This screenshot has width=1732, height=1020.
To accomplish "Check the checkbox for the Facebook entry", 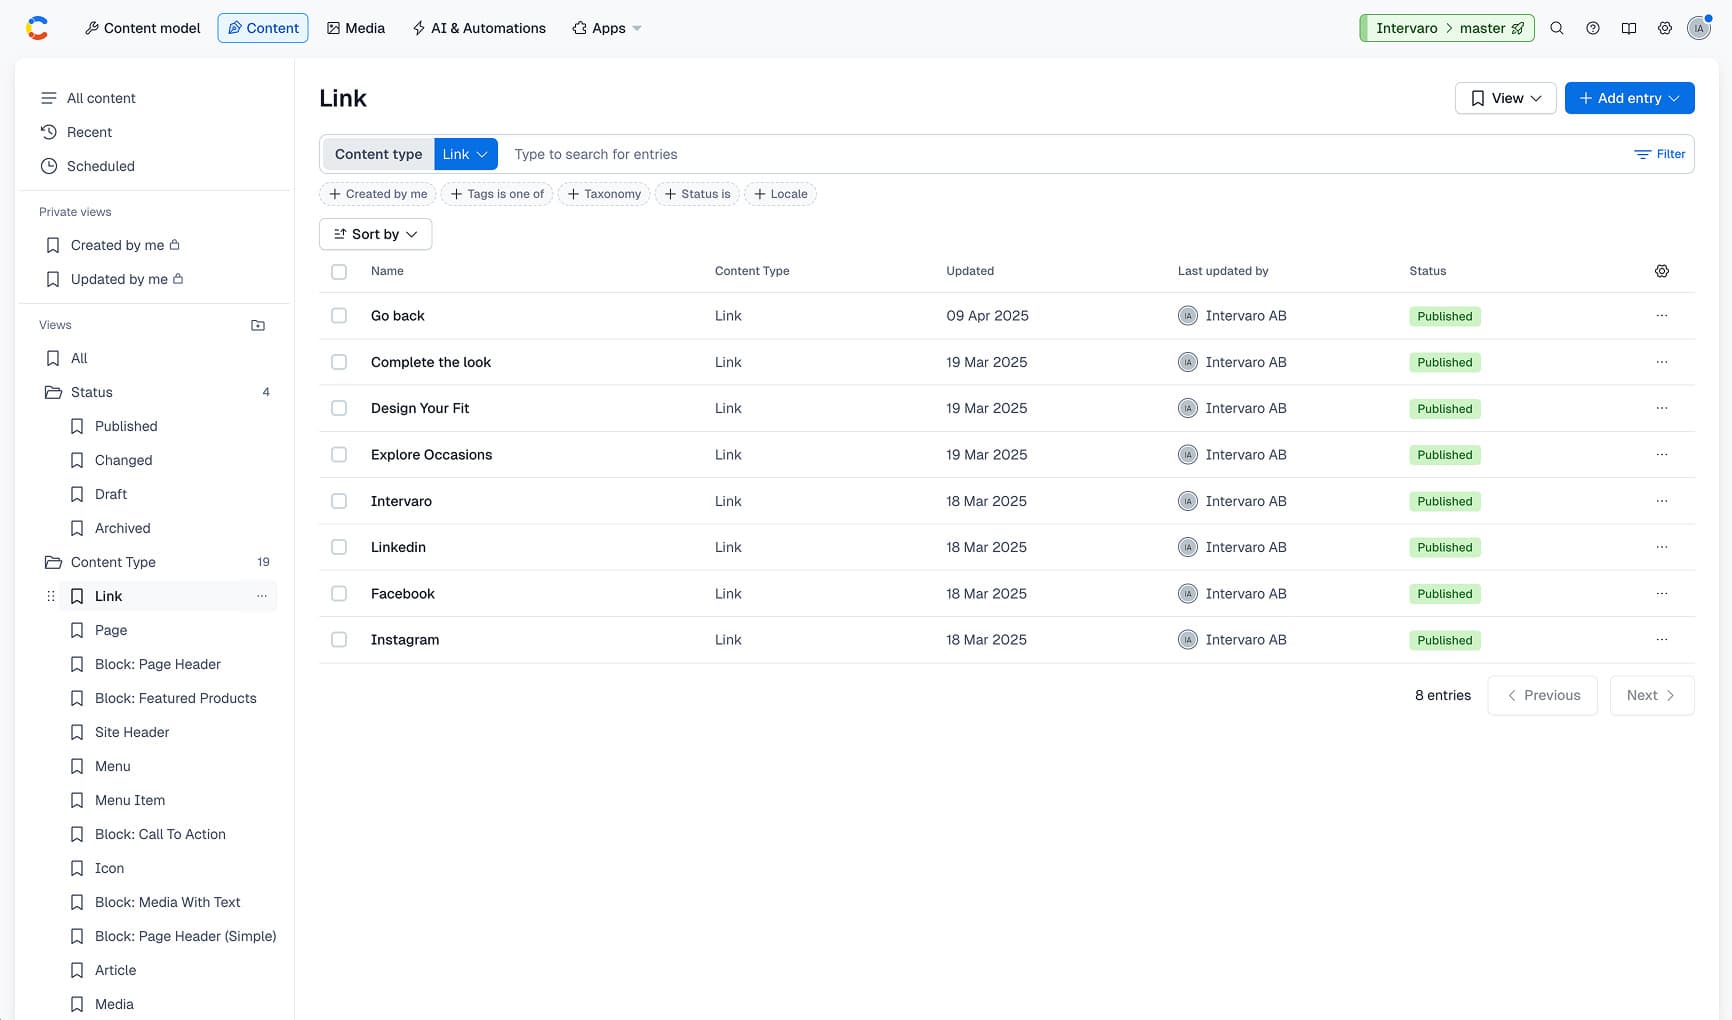I will (x=339, y=593).
